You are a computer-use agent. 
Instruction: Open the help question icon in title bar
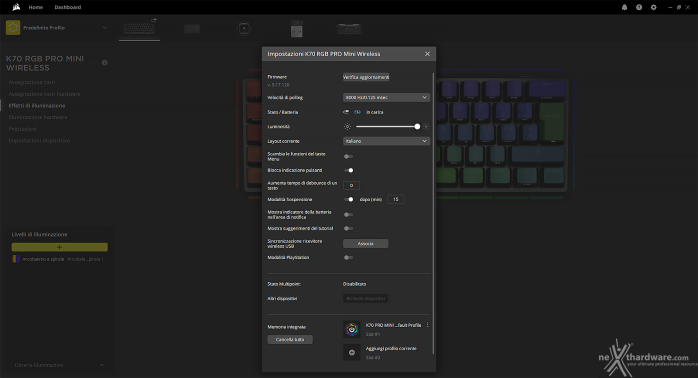coord(639,7)
